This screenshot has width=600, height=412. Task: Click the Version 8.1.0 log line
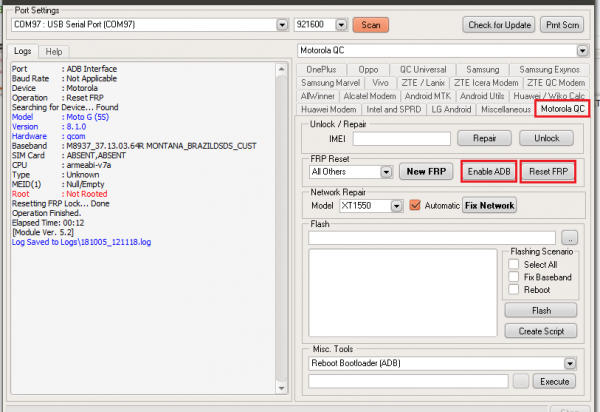(x=49, y=127)
